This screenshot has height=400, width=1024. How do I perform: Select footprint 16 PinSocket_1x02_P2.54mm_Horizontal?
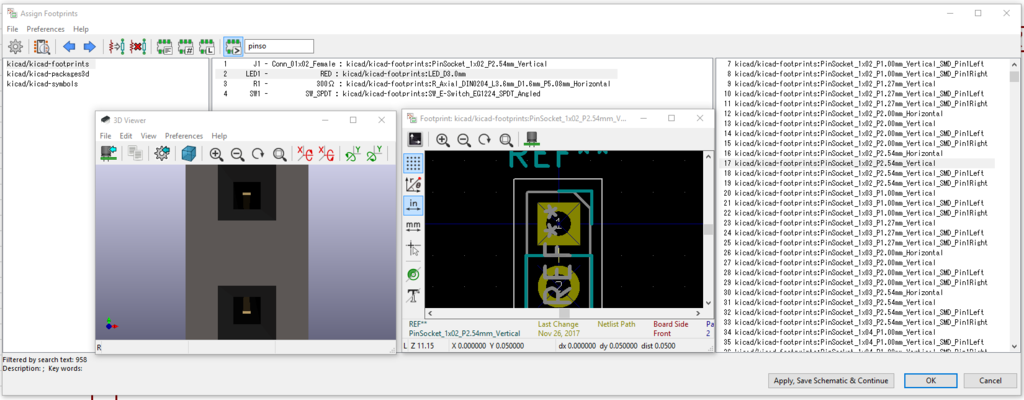pos(857,153)
